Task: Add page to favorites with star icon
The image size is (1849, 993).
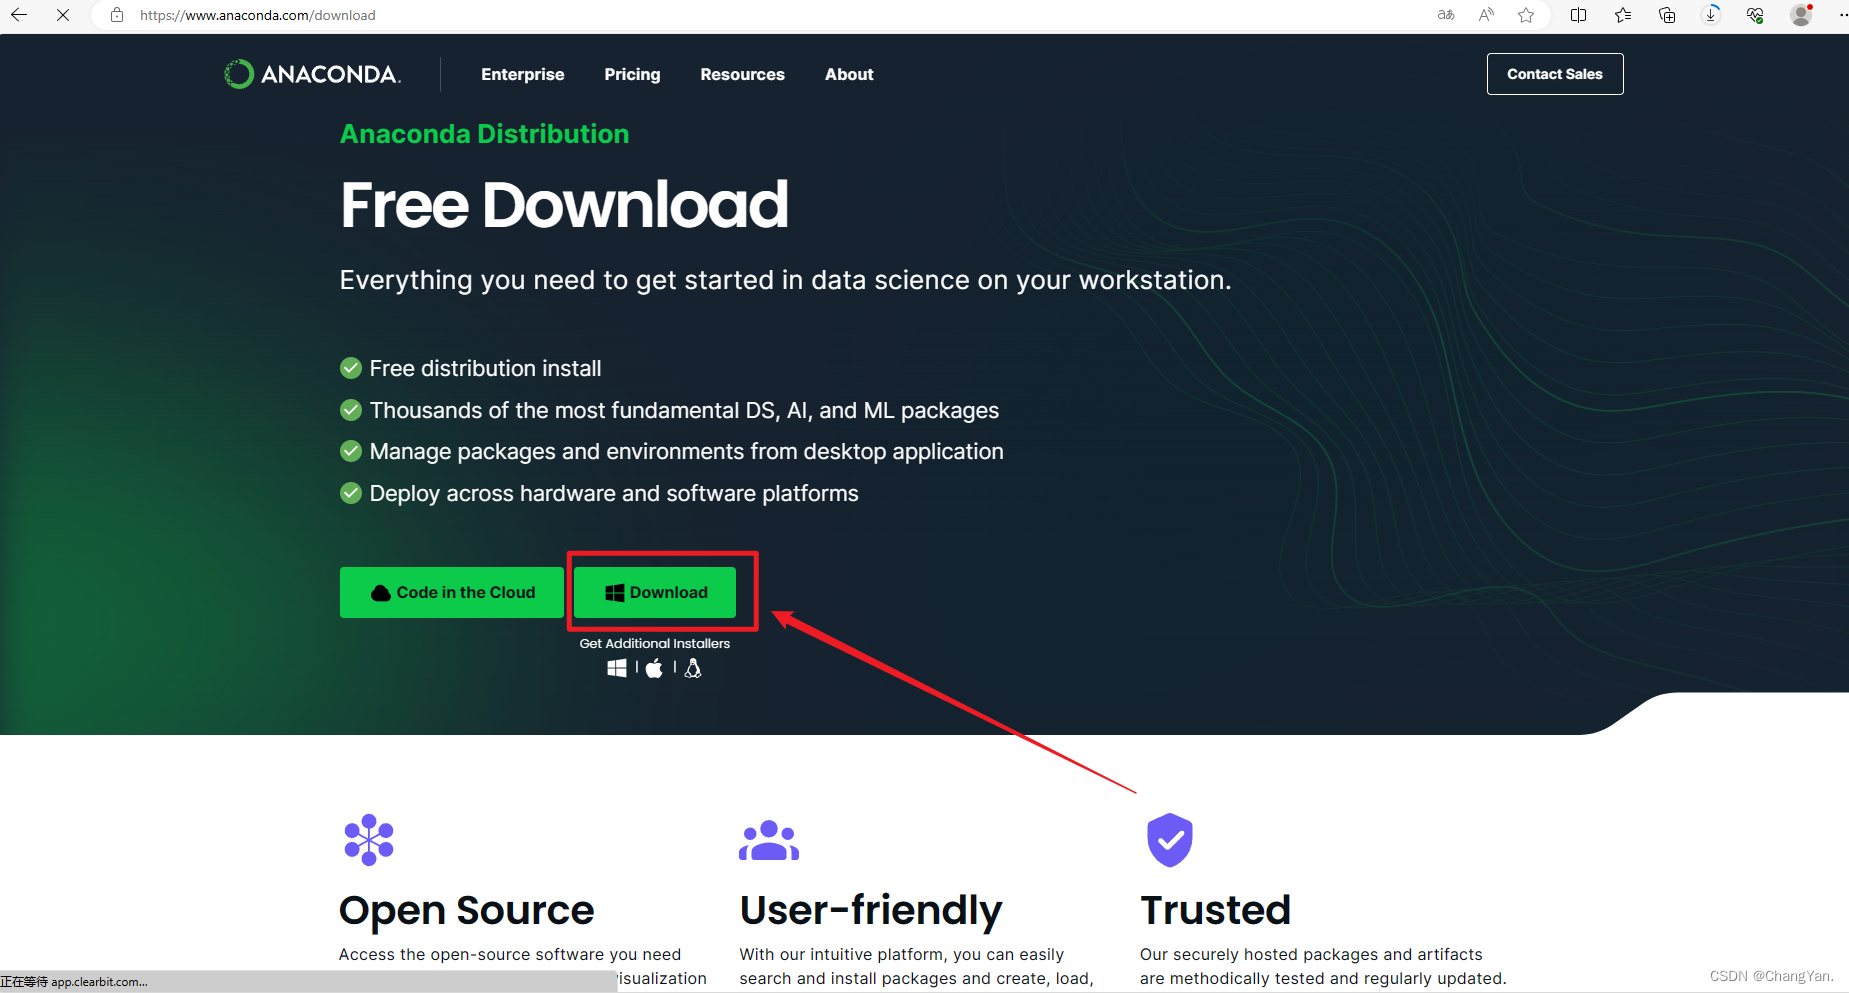Action: (x=1526, y=15)
